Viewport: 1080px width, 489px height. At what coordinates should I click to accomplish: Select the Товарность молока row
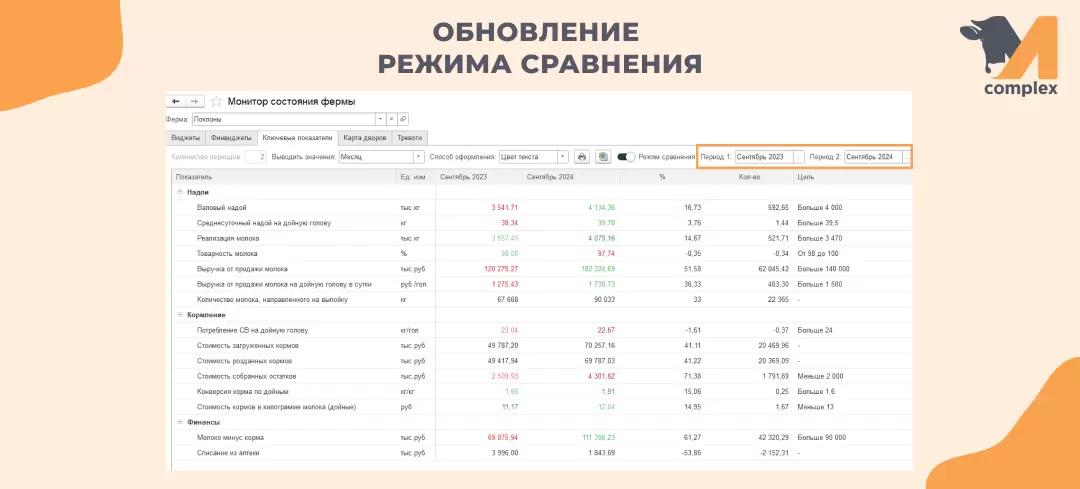coord(542,253)
